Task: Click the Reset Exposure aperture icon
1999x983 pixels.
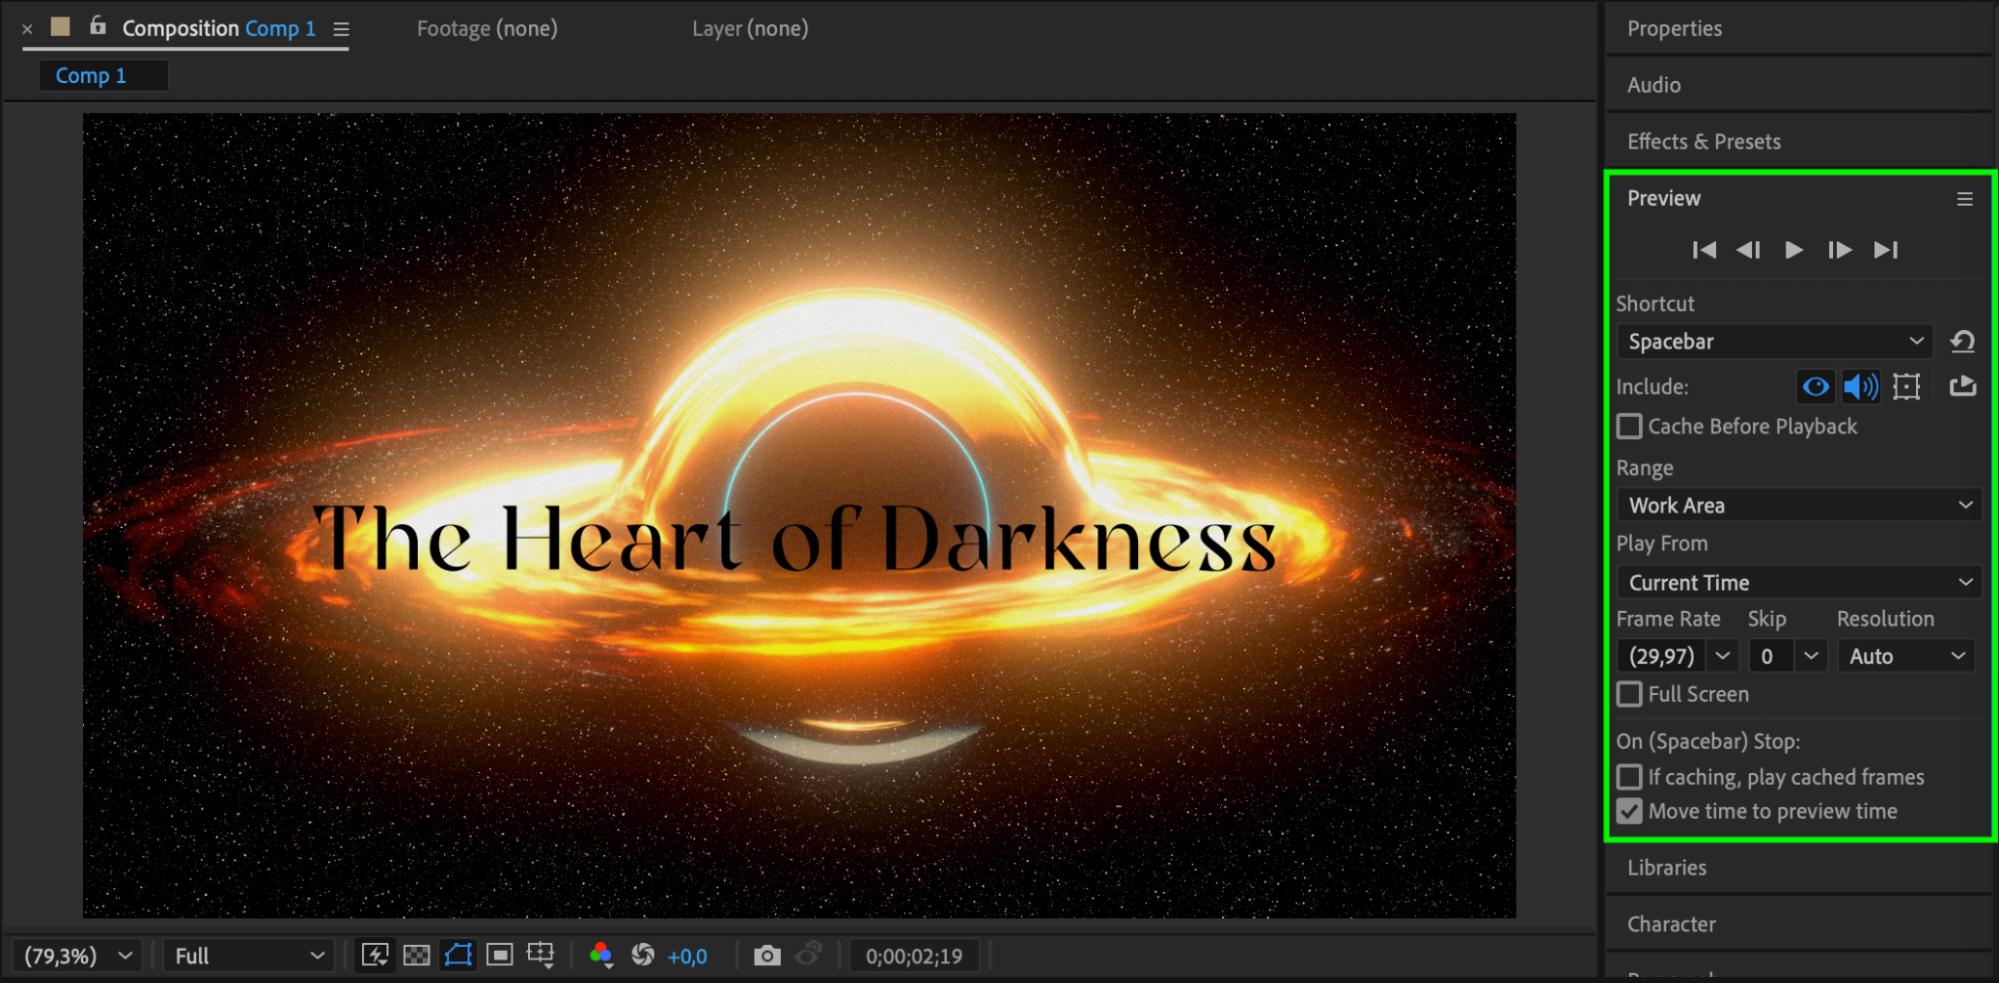Action: coord(643,956)
